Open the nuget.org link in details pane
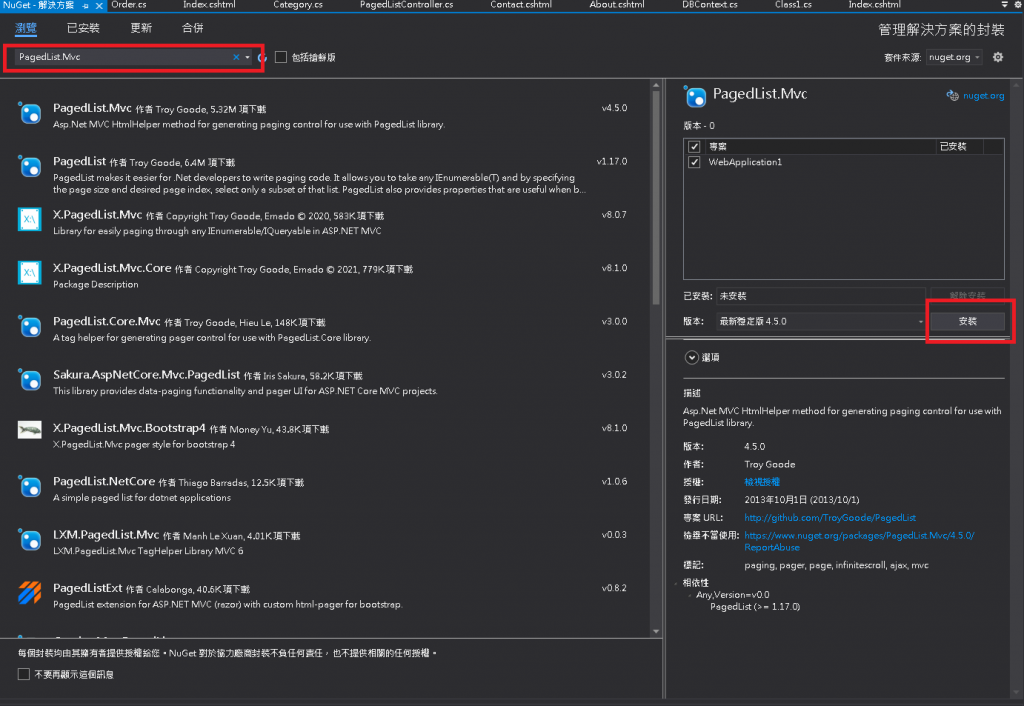Image resolution: width=1024 pixels, height=706 pixels. pyautogui.click(x=984, y=96)
